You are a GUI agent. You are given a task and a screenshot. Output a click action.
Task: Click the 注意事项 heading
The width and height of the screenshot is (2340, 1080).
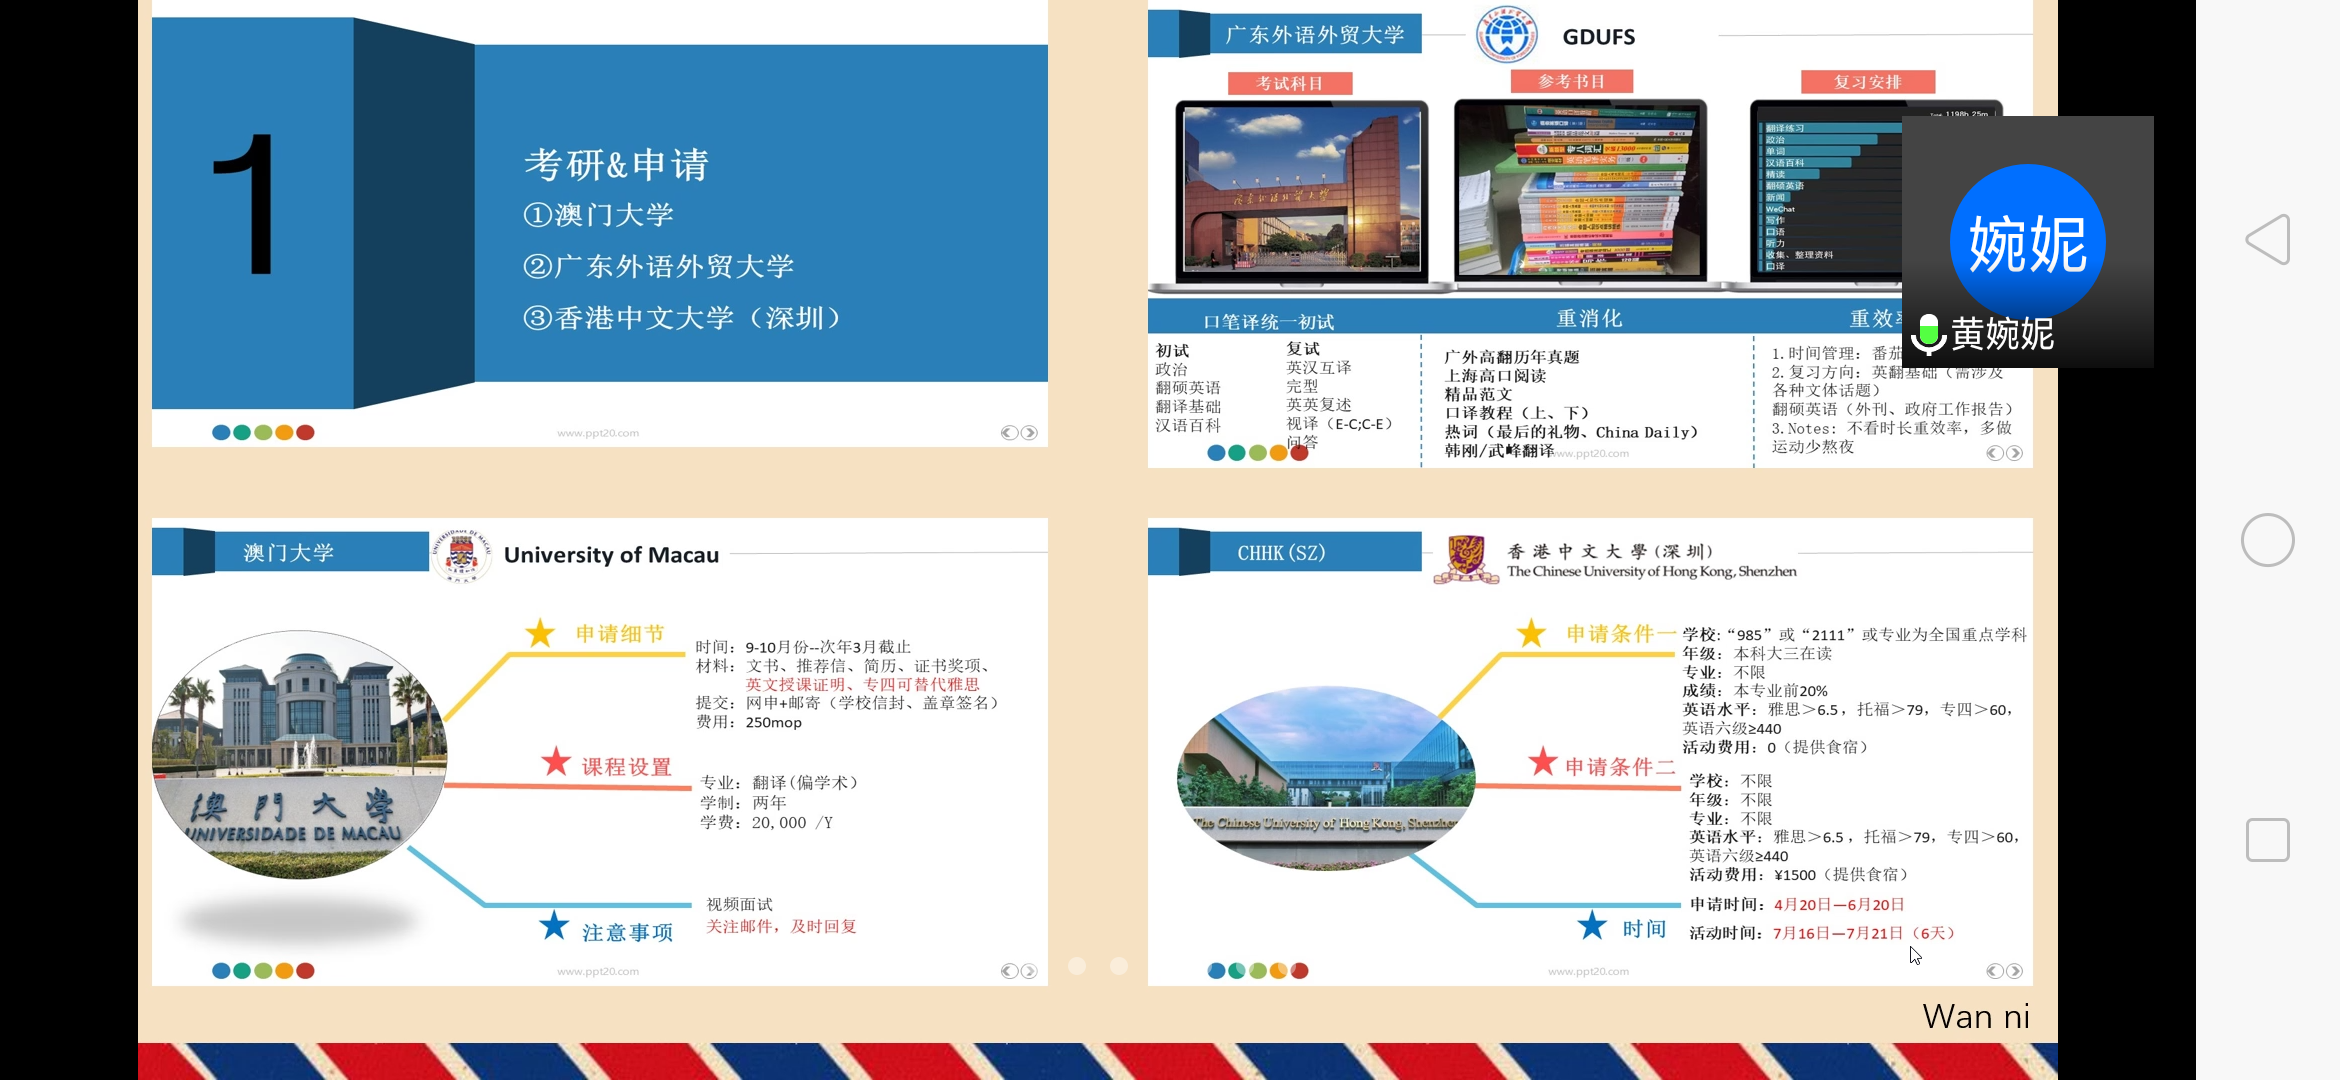(627, 932)
